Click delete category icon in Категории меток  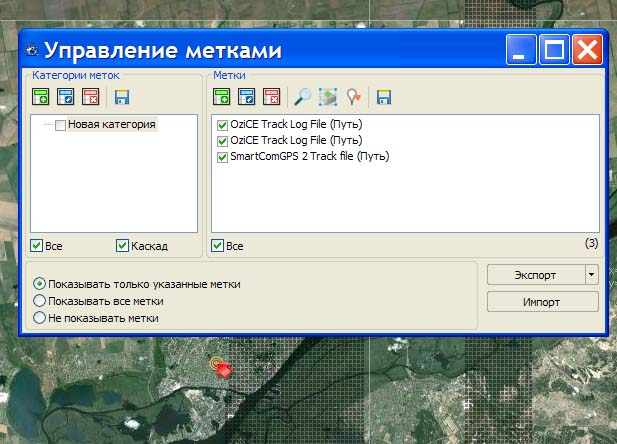click(91, 97)
